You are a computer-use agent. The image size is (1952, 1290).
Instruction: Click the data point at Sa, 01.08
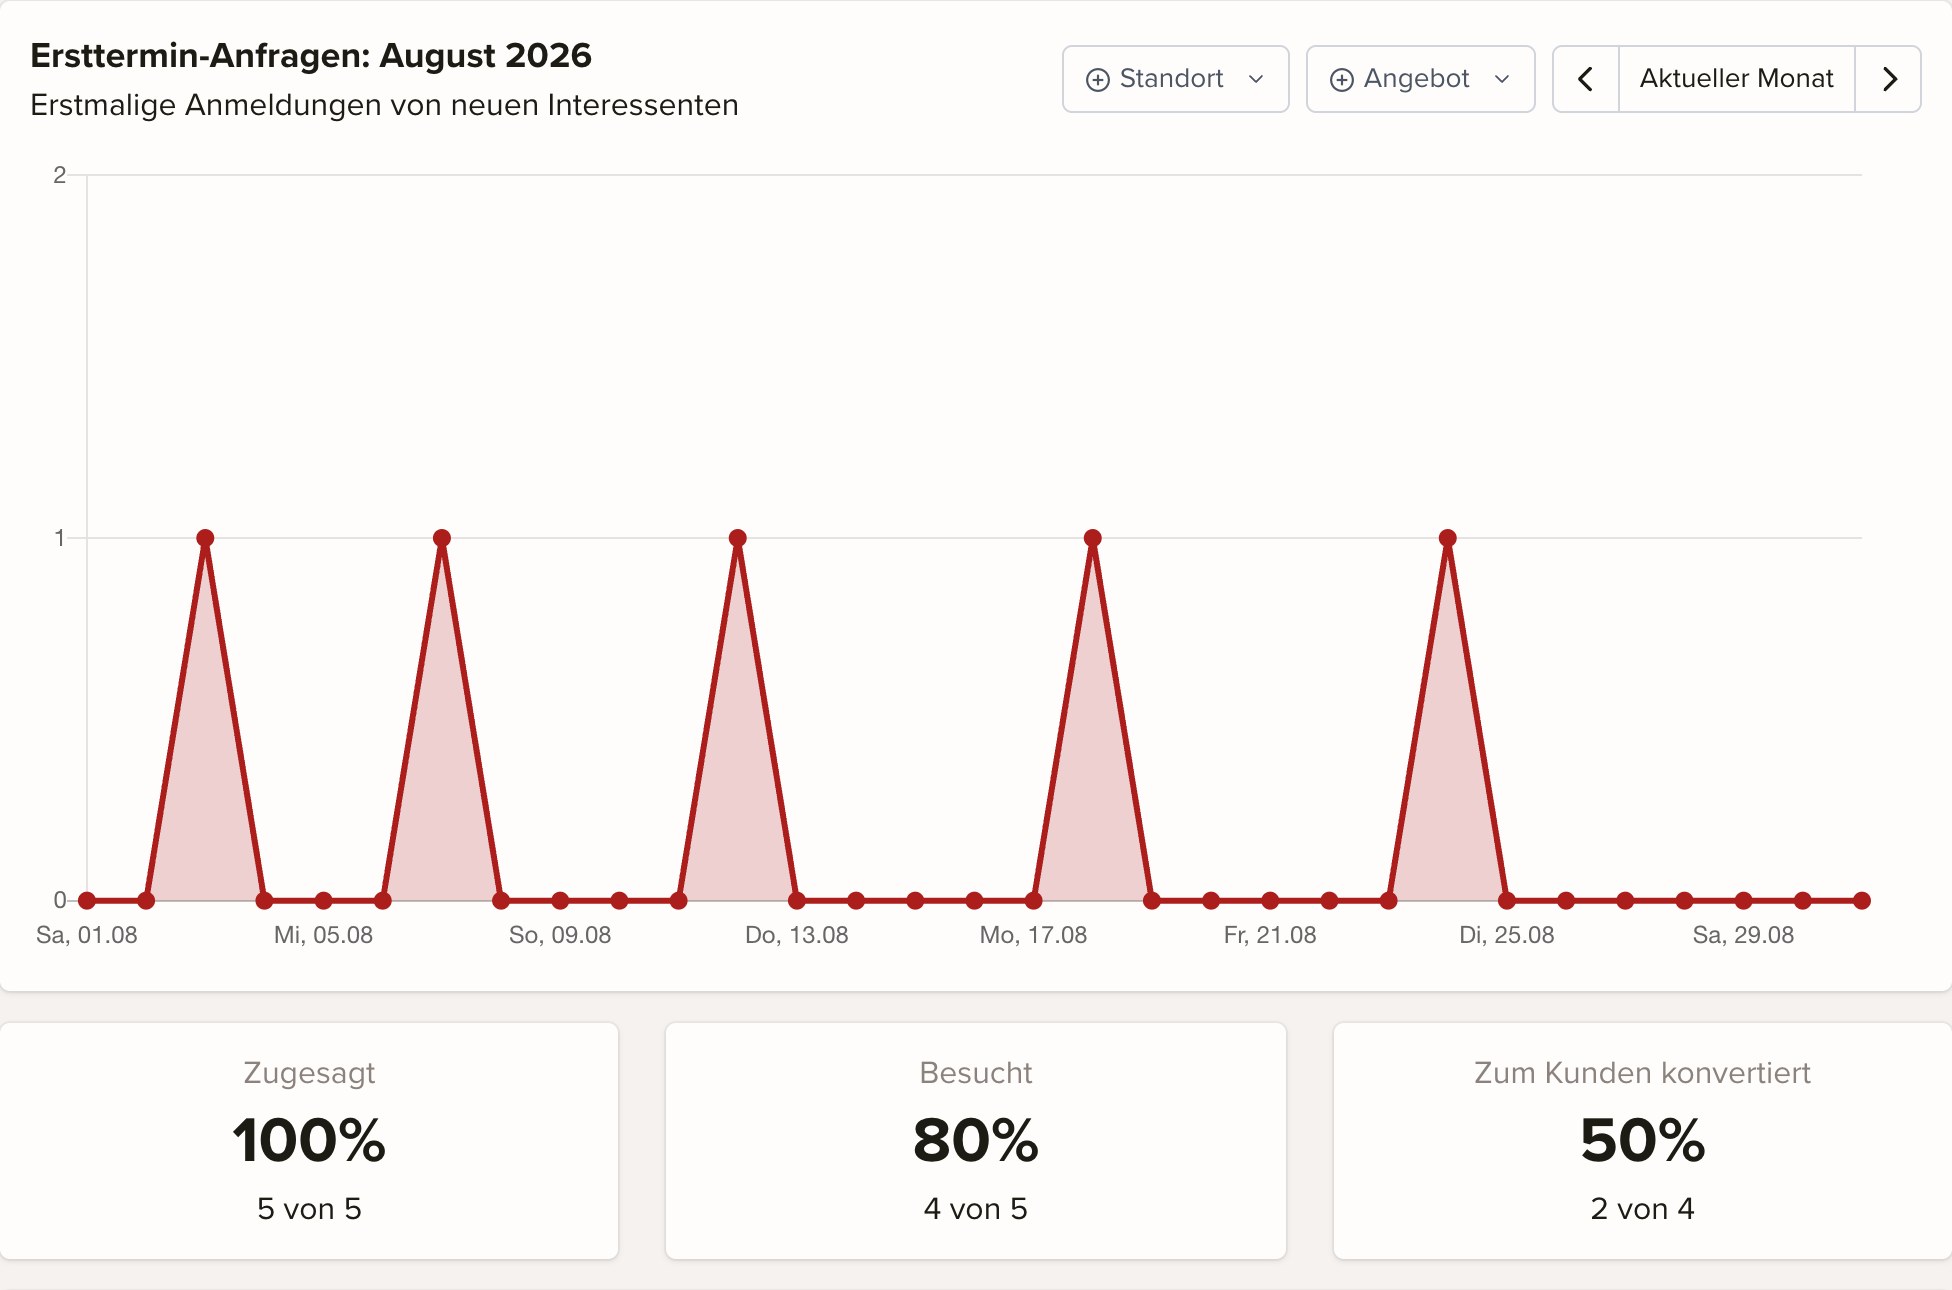[87, 901]
